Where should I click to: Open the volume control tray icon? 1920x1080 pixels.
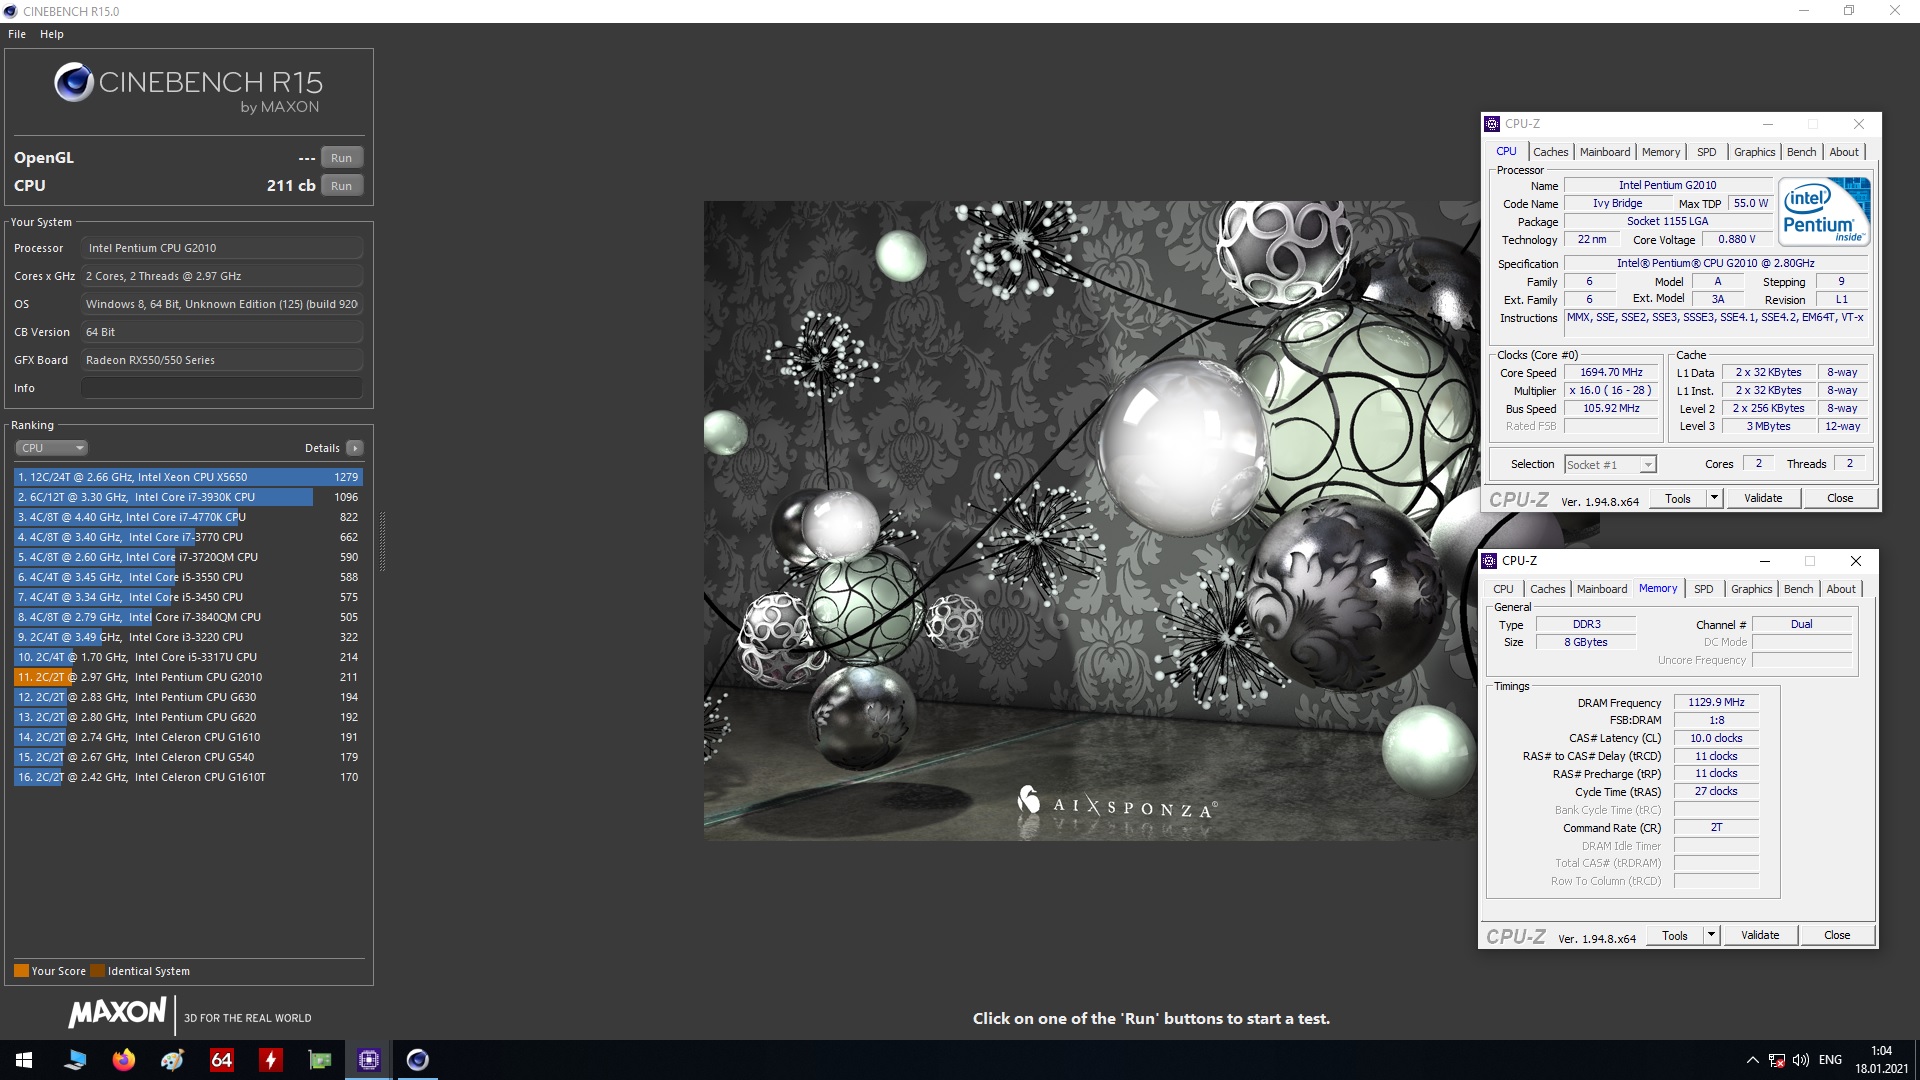pos(1801,1060)
